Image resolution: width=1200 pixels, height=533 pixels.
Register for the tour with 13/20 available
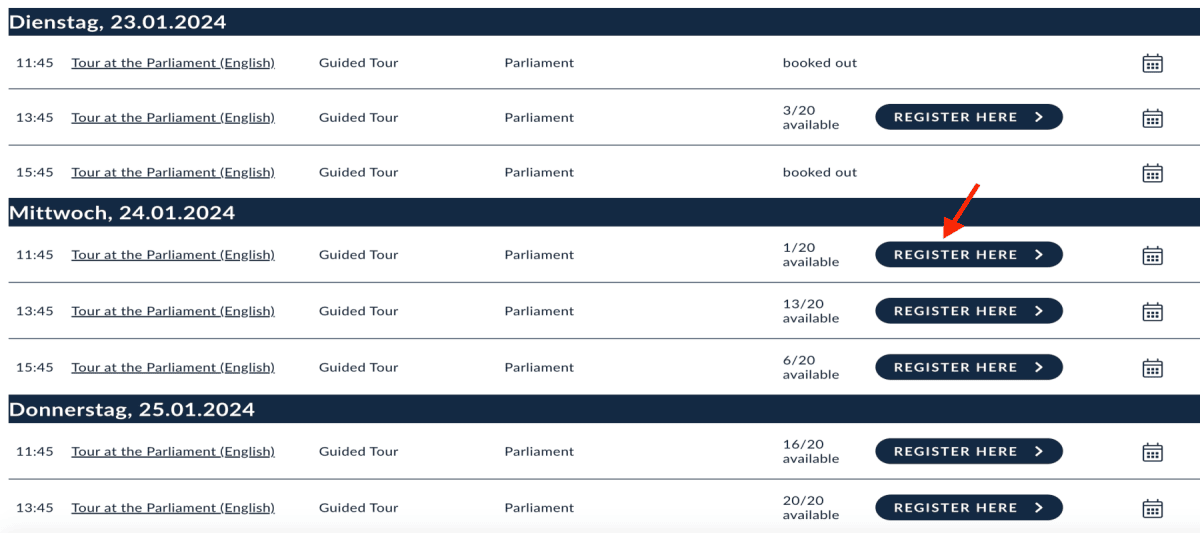click(x=969, y=311)
